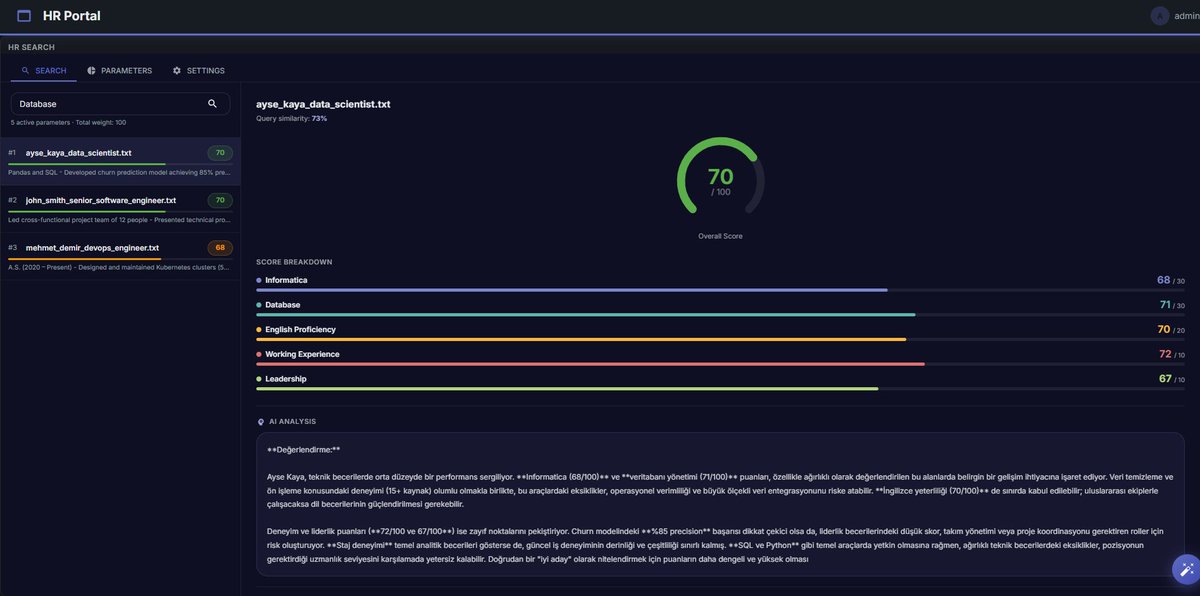Viewport: 1200px width, 596px height.
Task: Click the pie icon beside Parameters
Action: coord(91,71)
